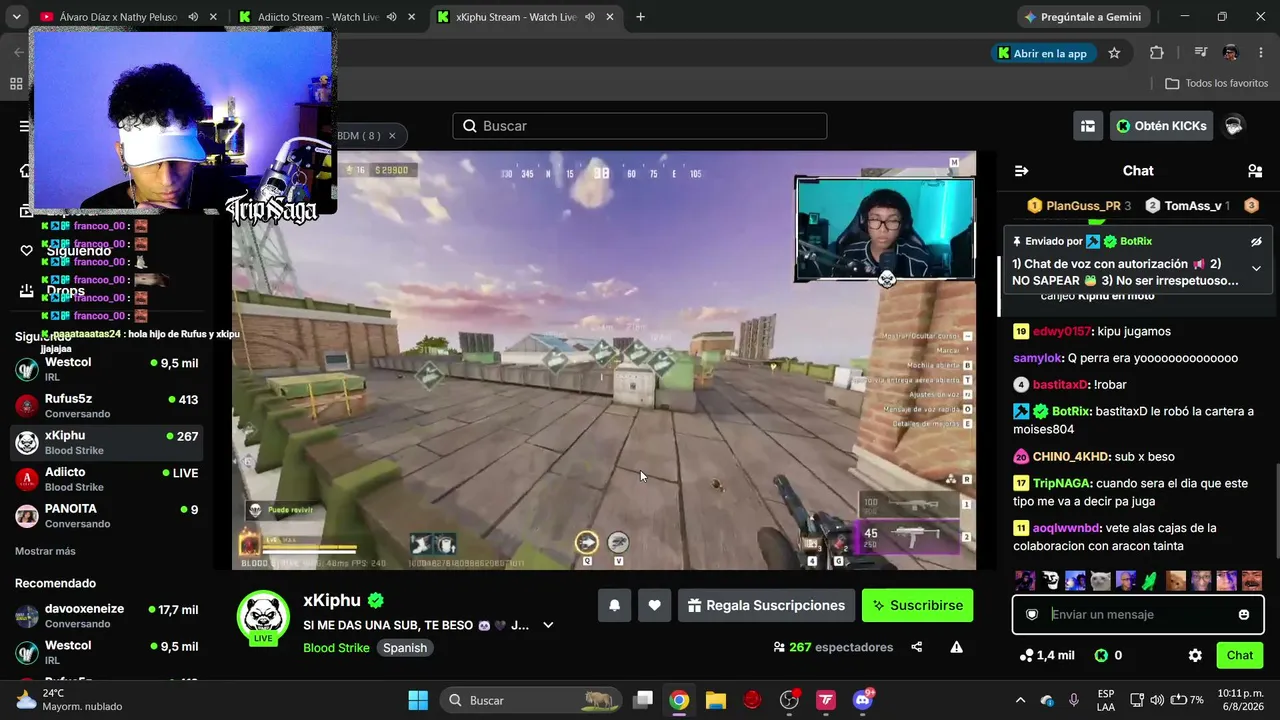Open the emoji picker in message box

[1244, 615]
